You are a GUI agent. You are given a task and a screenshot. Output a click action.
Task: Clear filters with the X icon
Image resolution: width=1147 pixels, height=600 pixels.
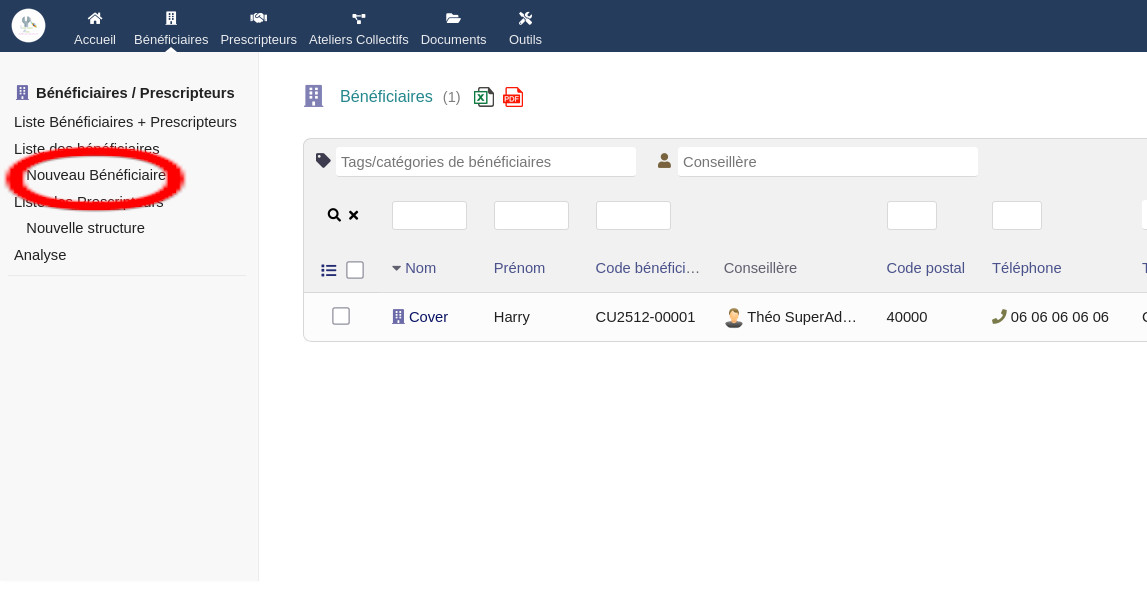point(353,215)
